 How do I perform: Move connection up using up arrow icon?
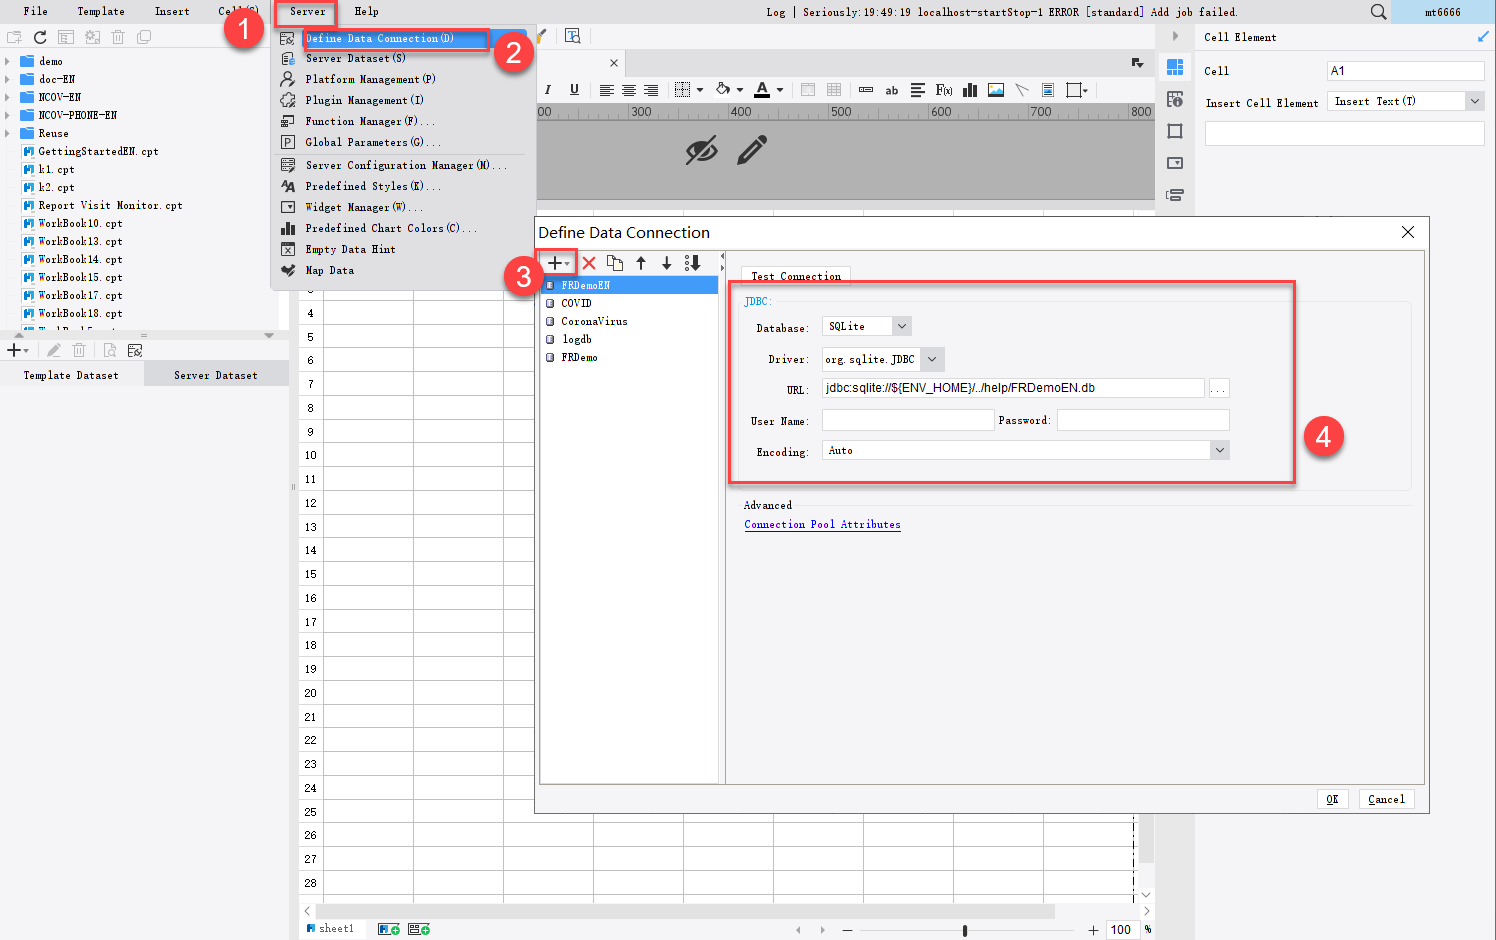[642, 262]
